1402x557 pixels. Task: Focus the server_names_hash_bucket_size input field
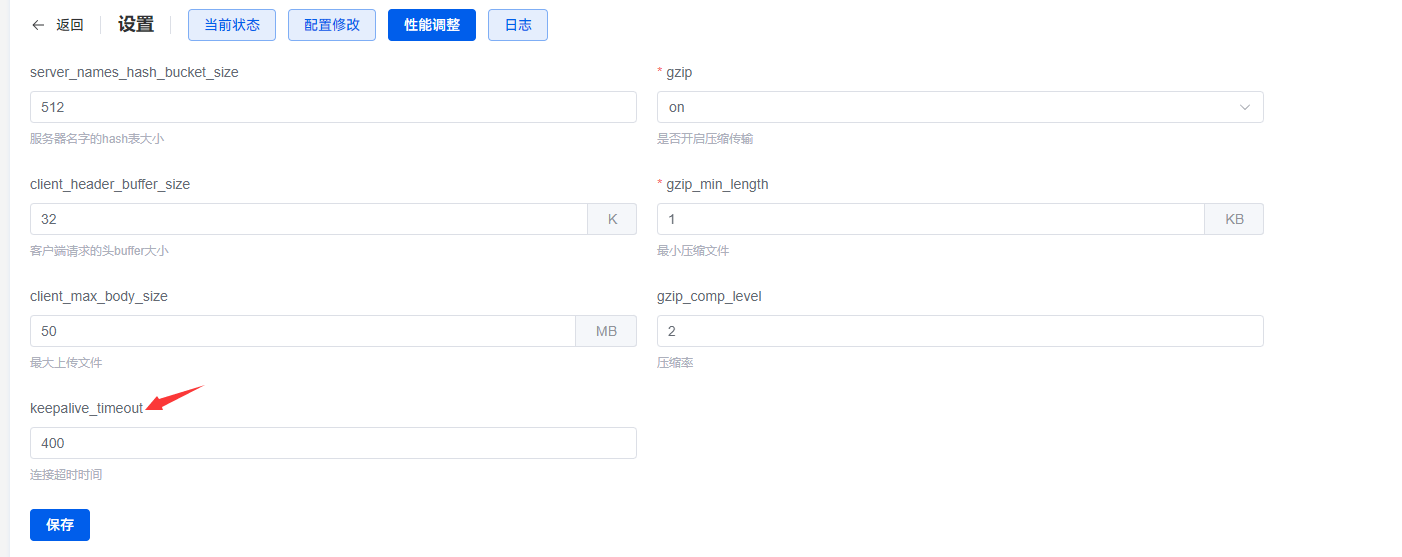pyautogui.click(x=333, y=107)
